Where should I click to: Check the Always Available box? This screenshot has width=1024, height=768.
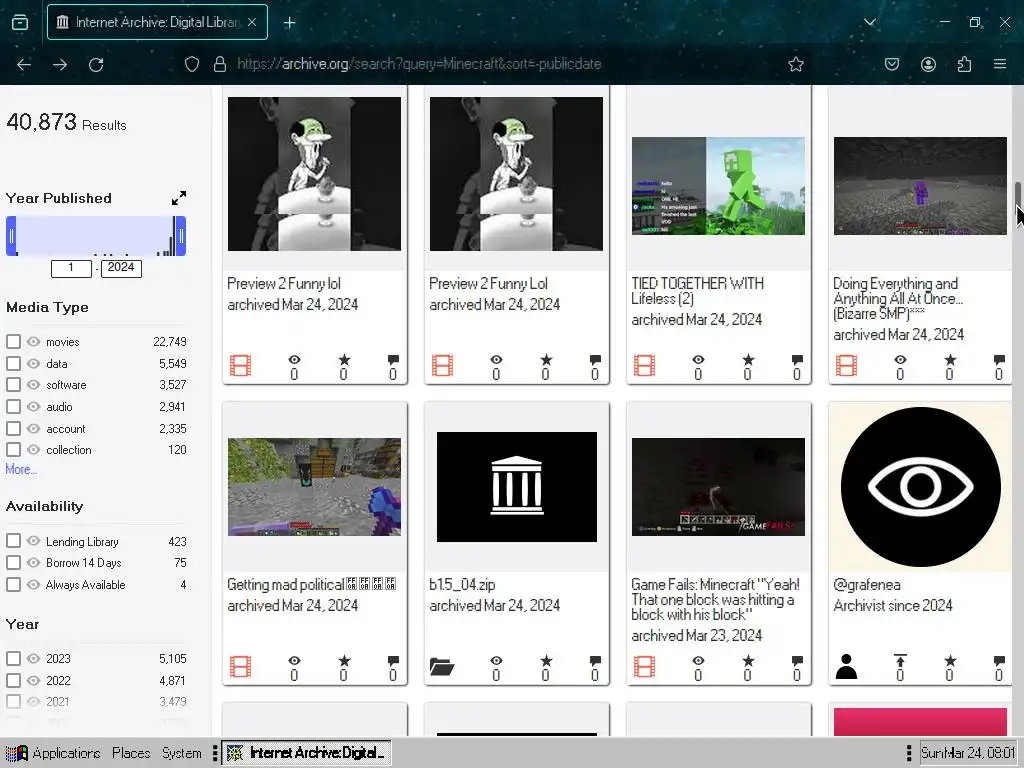[x=13, y=584]
